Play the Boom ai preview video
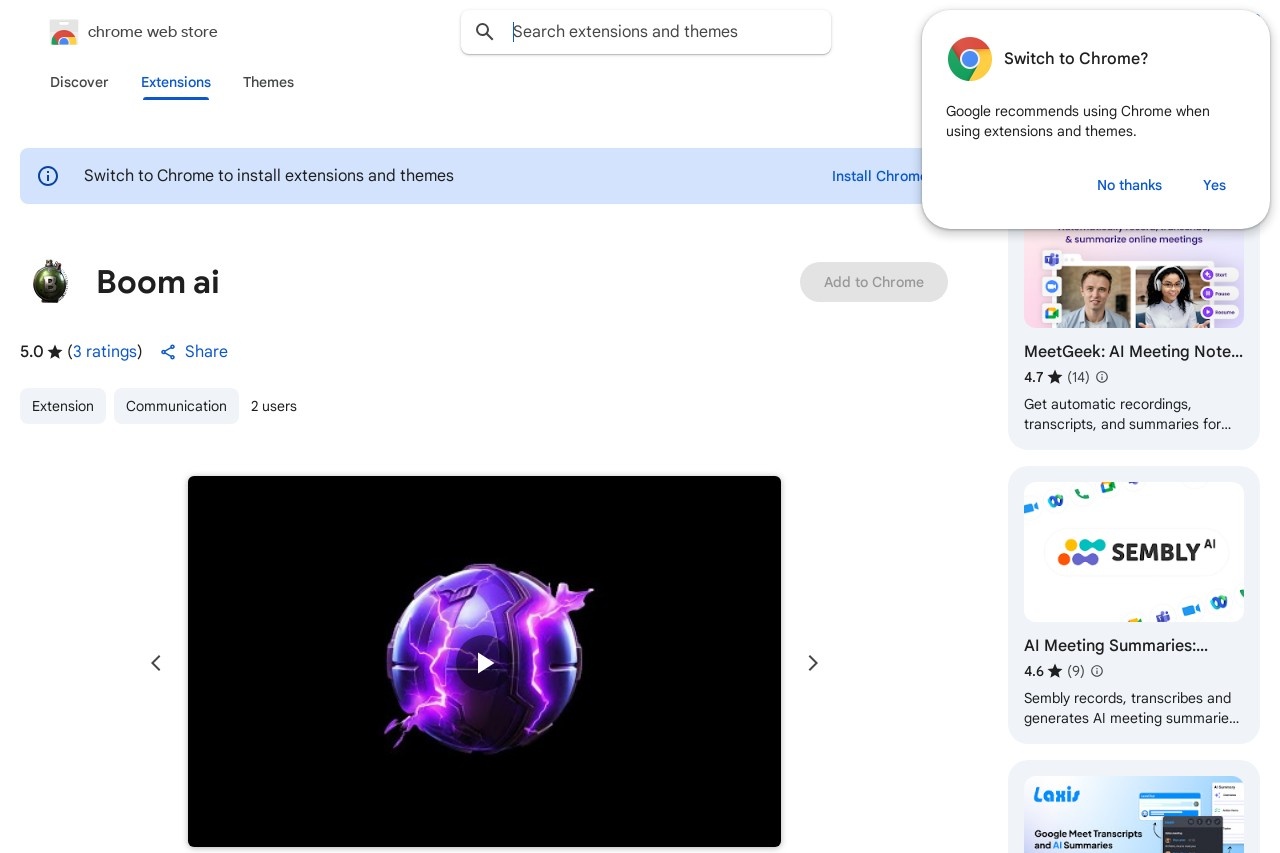The image size is (1280, 853). pos(485,662)
